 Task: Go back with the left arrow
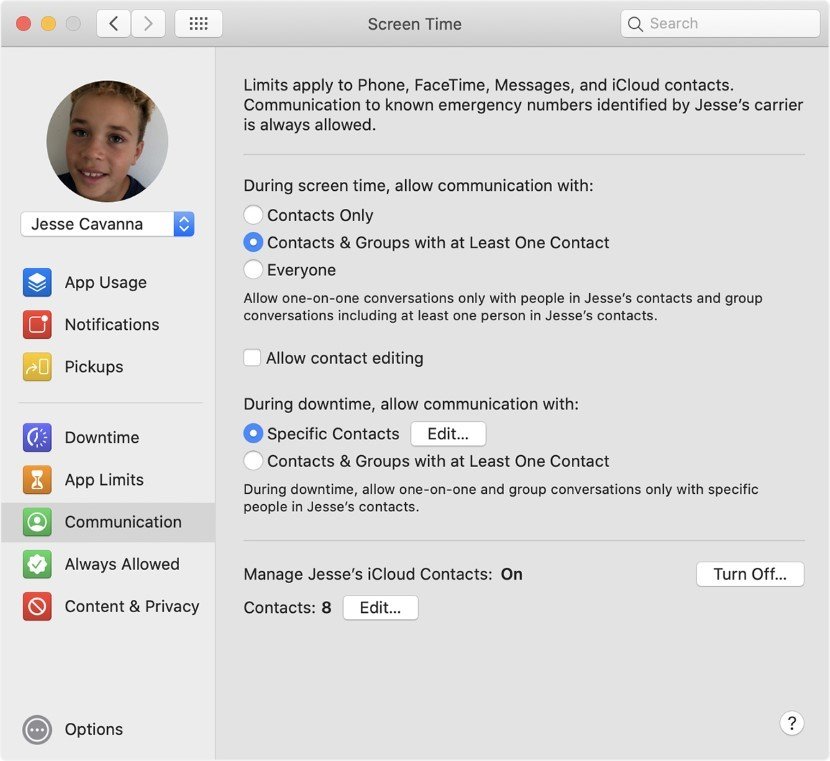pyautogui.click(x=113, y=24)
